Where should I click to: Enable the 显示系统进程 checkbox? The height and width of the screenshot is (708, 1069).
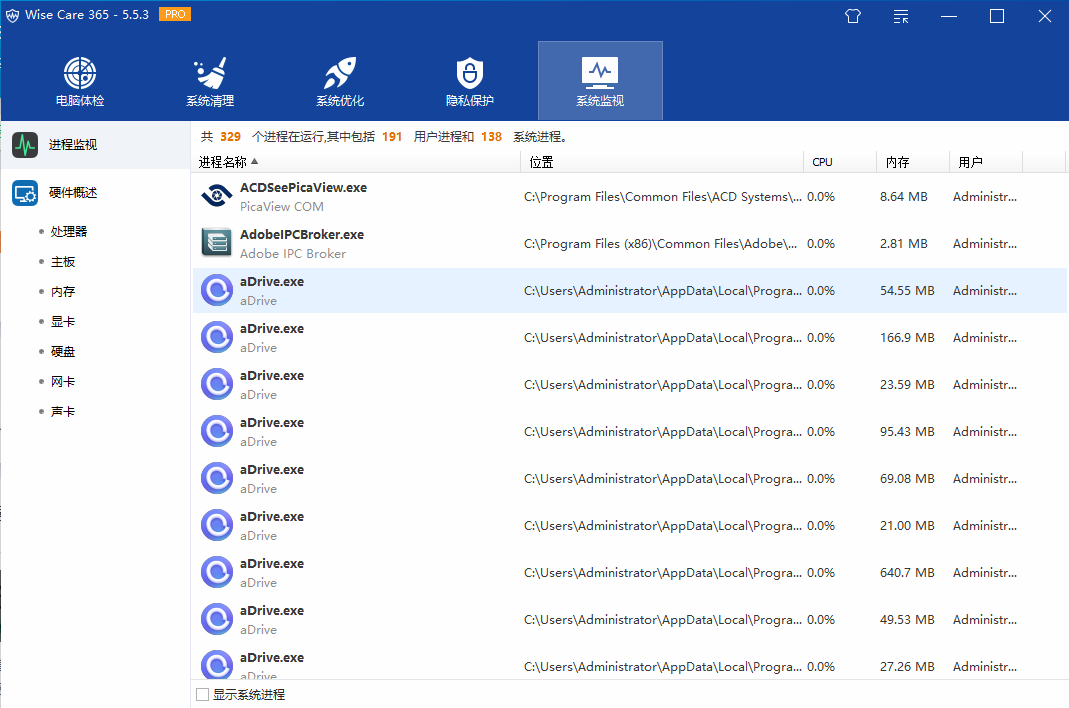(203, 694)
